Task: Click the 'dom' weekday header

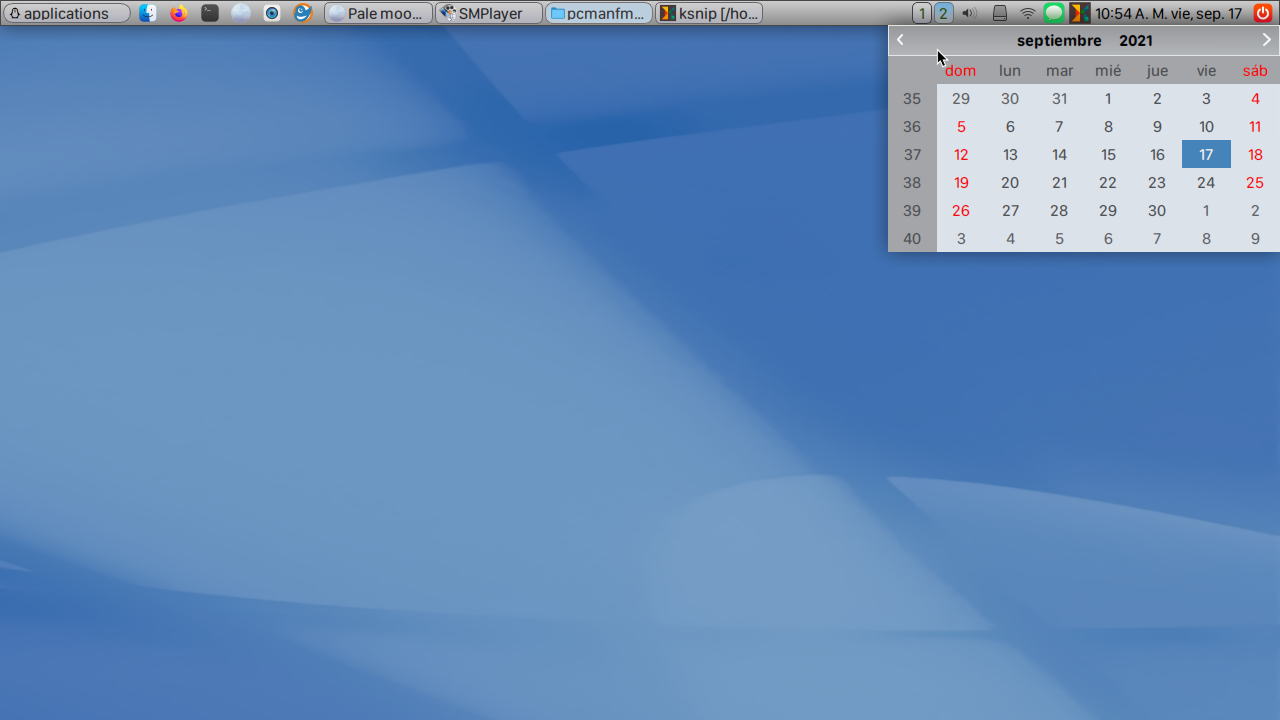Action: coord(961,70)
